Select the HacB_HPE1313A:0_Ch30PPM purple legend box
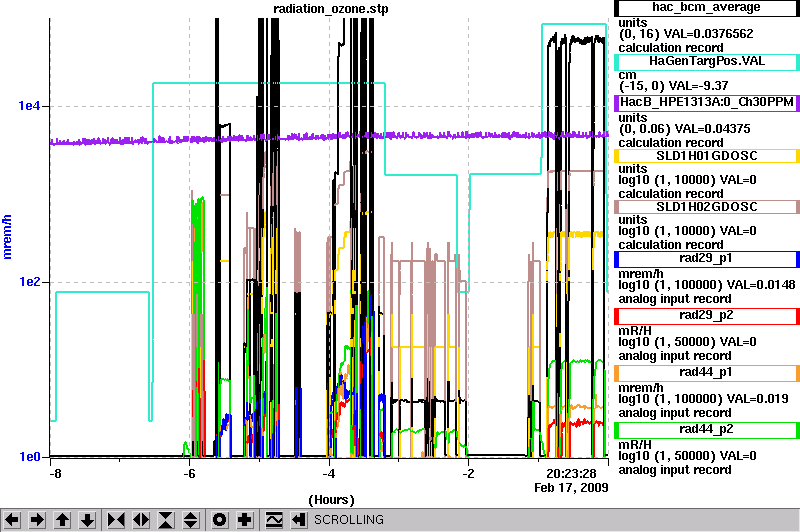 coord(707,103)
